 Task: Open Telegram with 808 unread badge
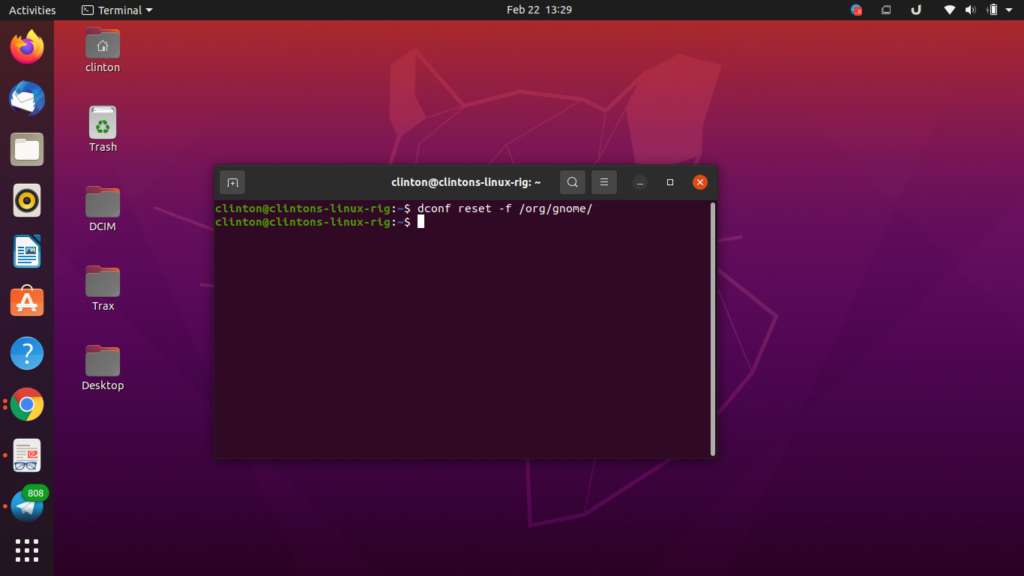pos(27,505)
